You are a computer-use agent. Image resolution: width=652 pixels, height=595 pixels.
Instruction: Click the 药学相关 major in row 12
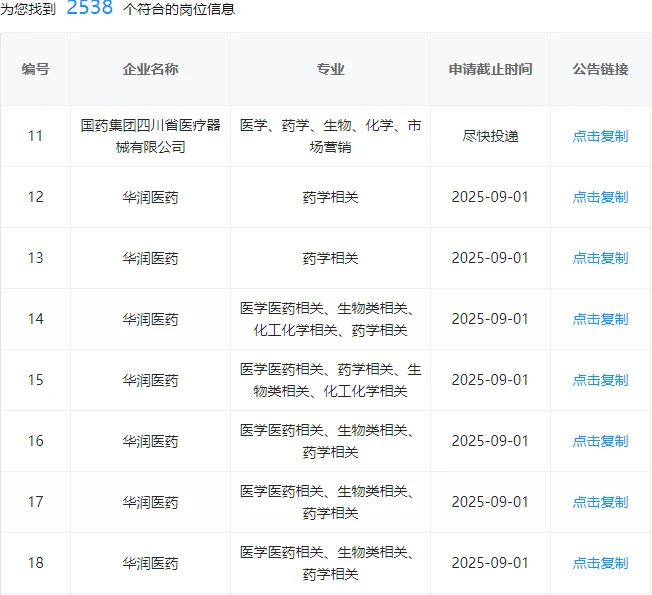pos(331,197)
